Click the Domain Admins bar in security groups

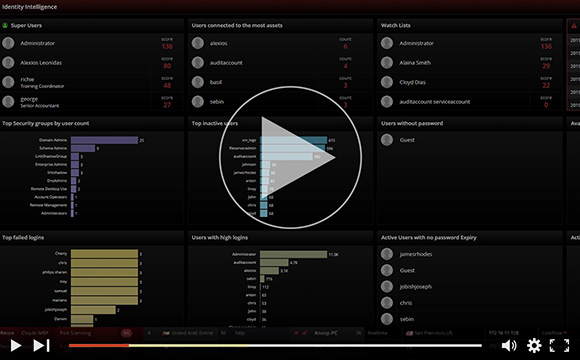coord(104,140)
